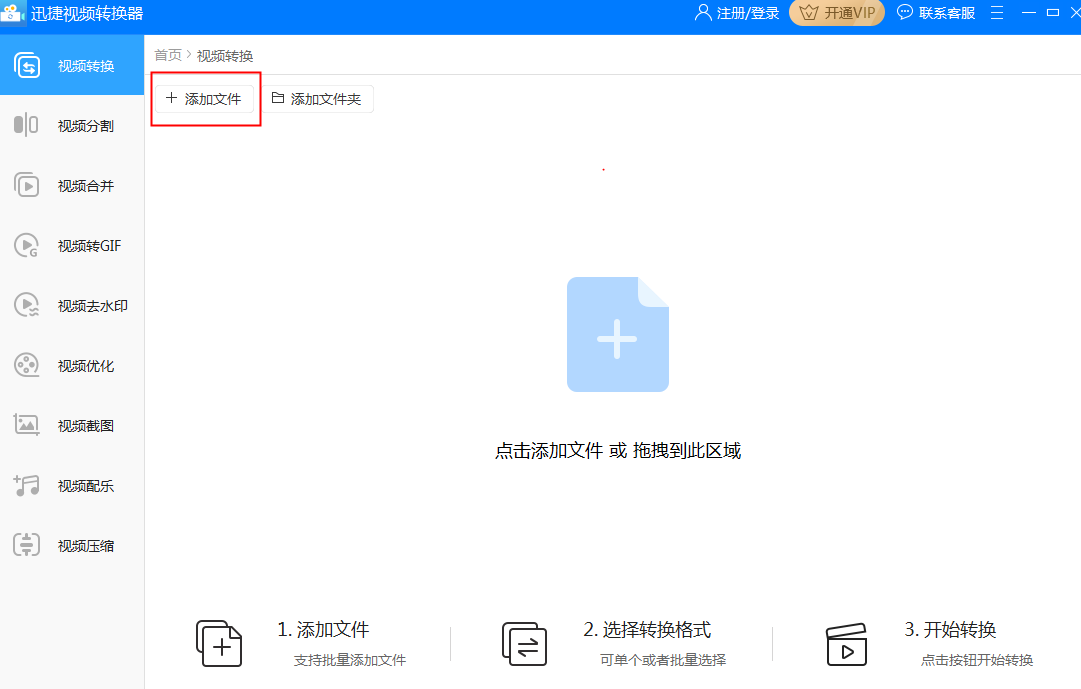
Task: Switch to the 视频转换 sidebar tab
Action: (x=72, y=64)
